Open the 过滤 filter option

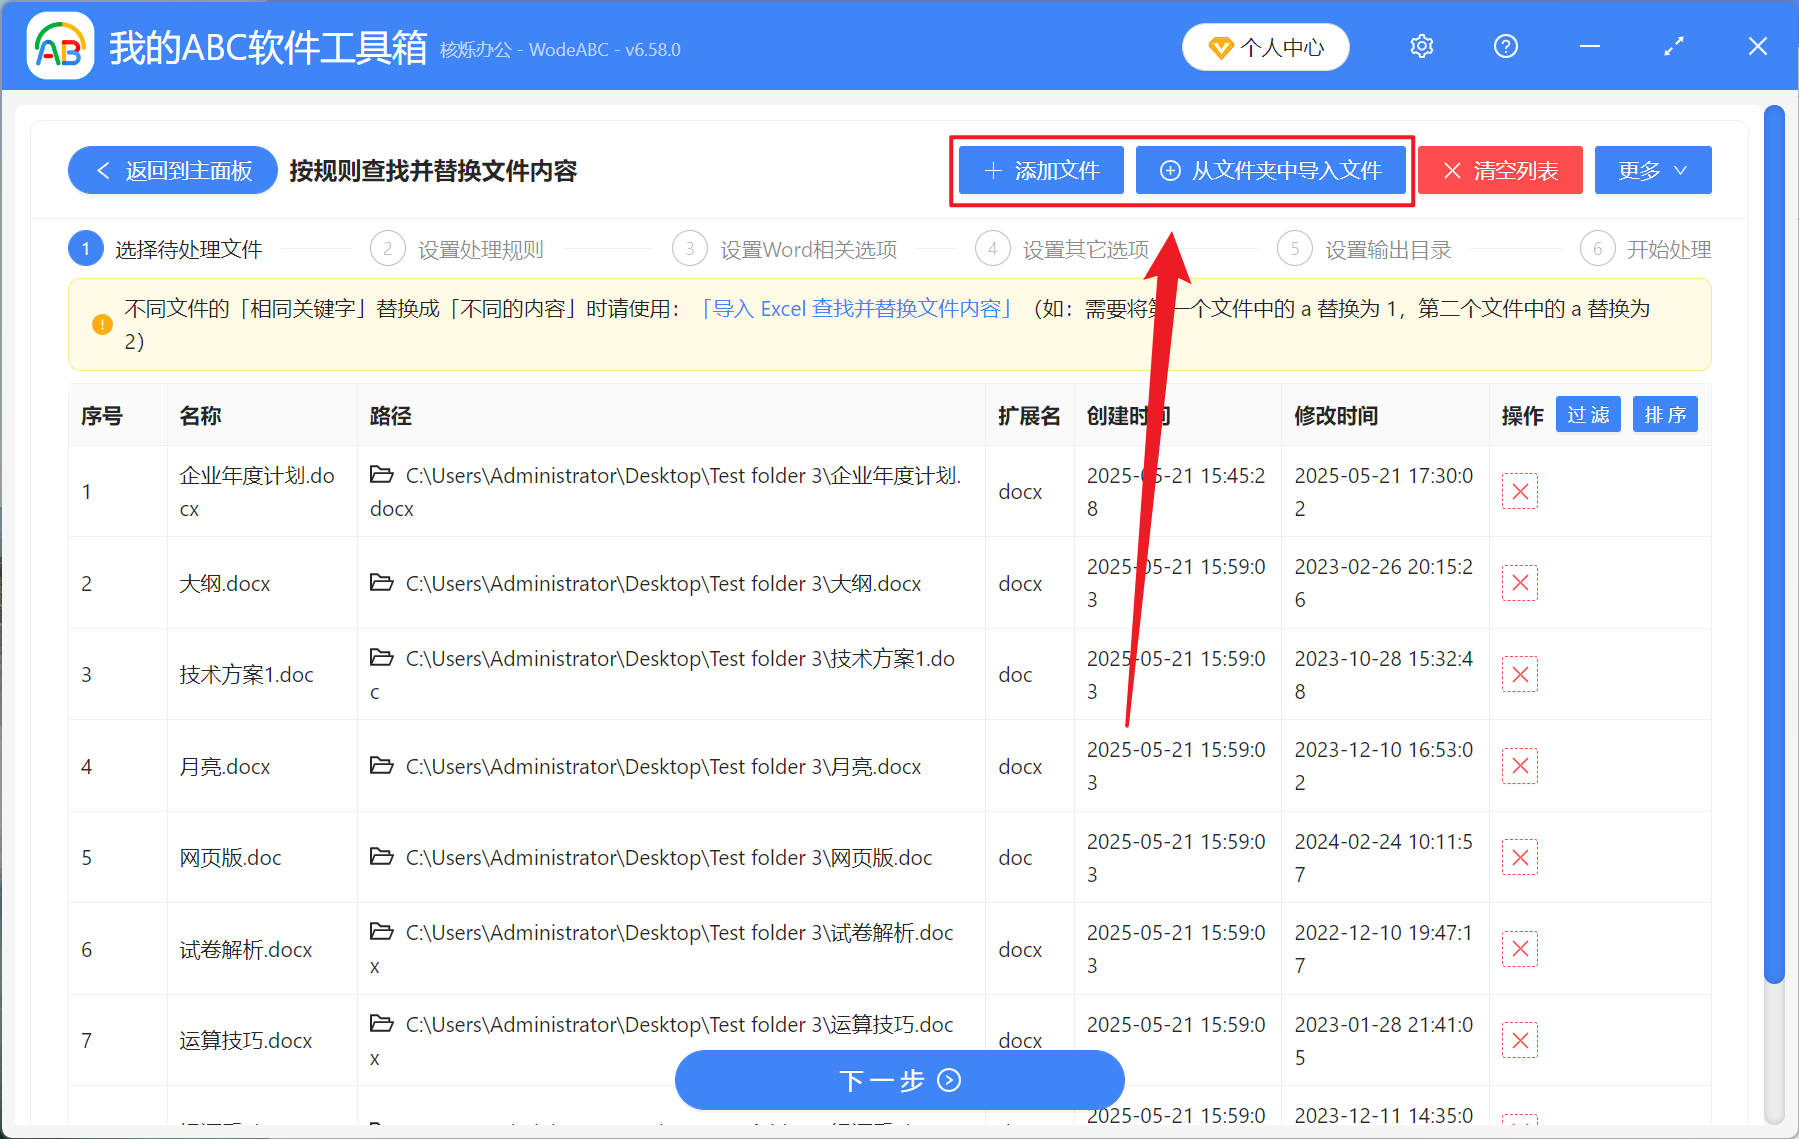(1587, 414)
